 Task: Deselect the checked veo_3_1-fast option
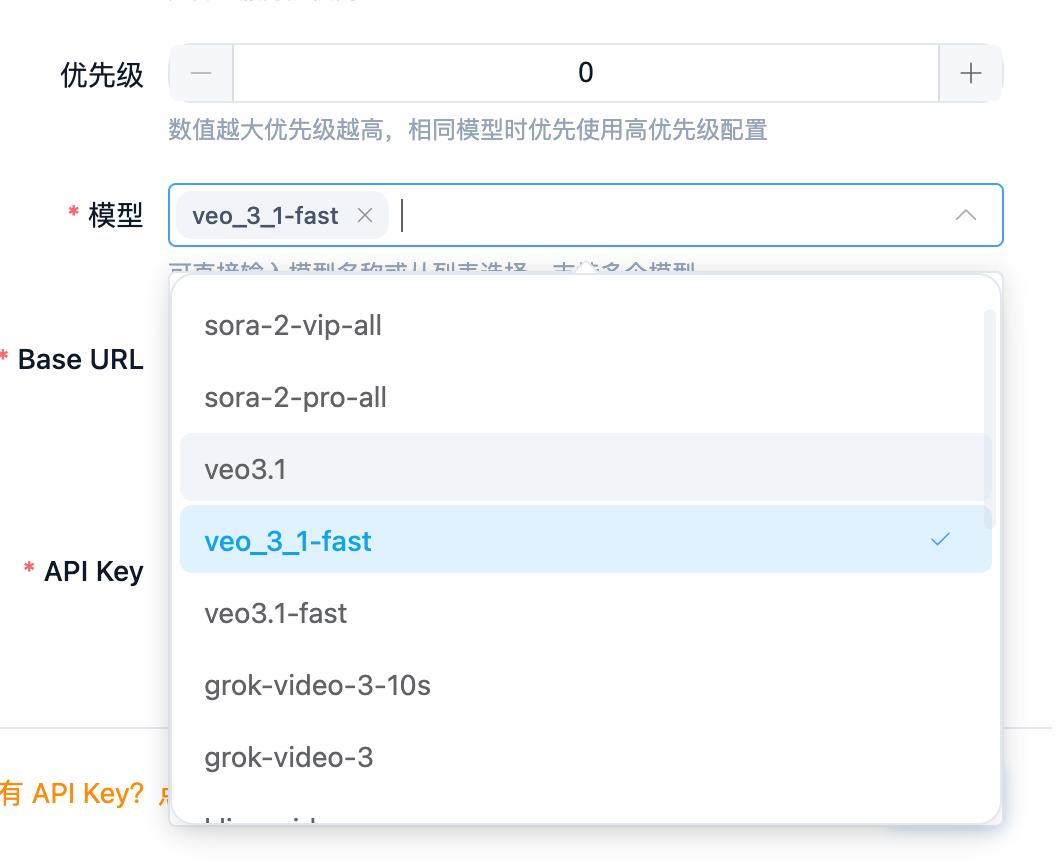pos(288,541)
